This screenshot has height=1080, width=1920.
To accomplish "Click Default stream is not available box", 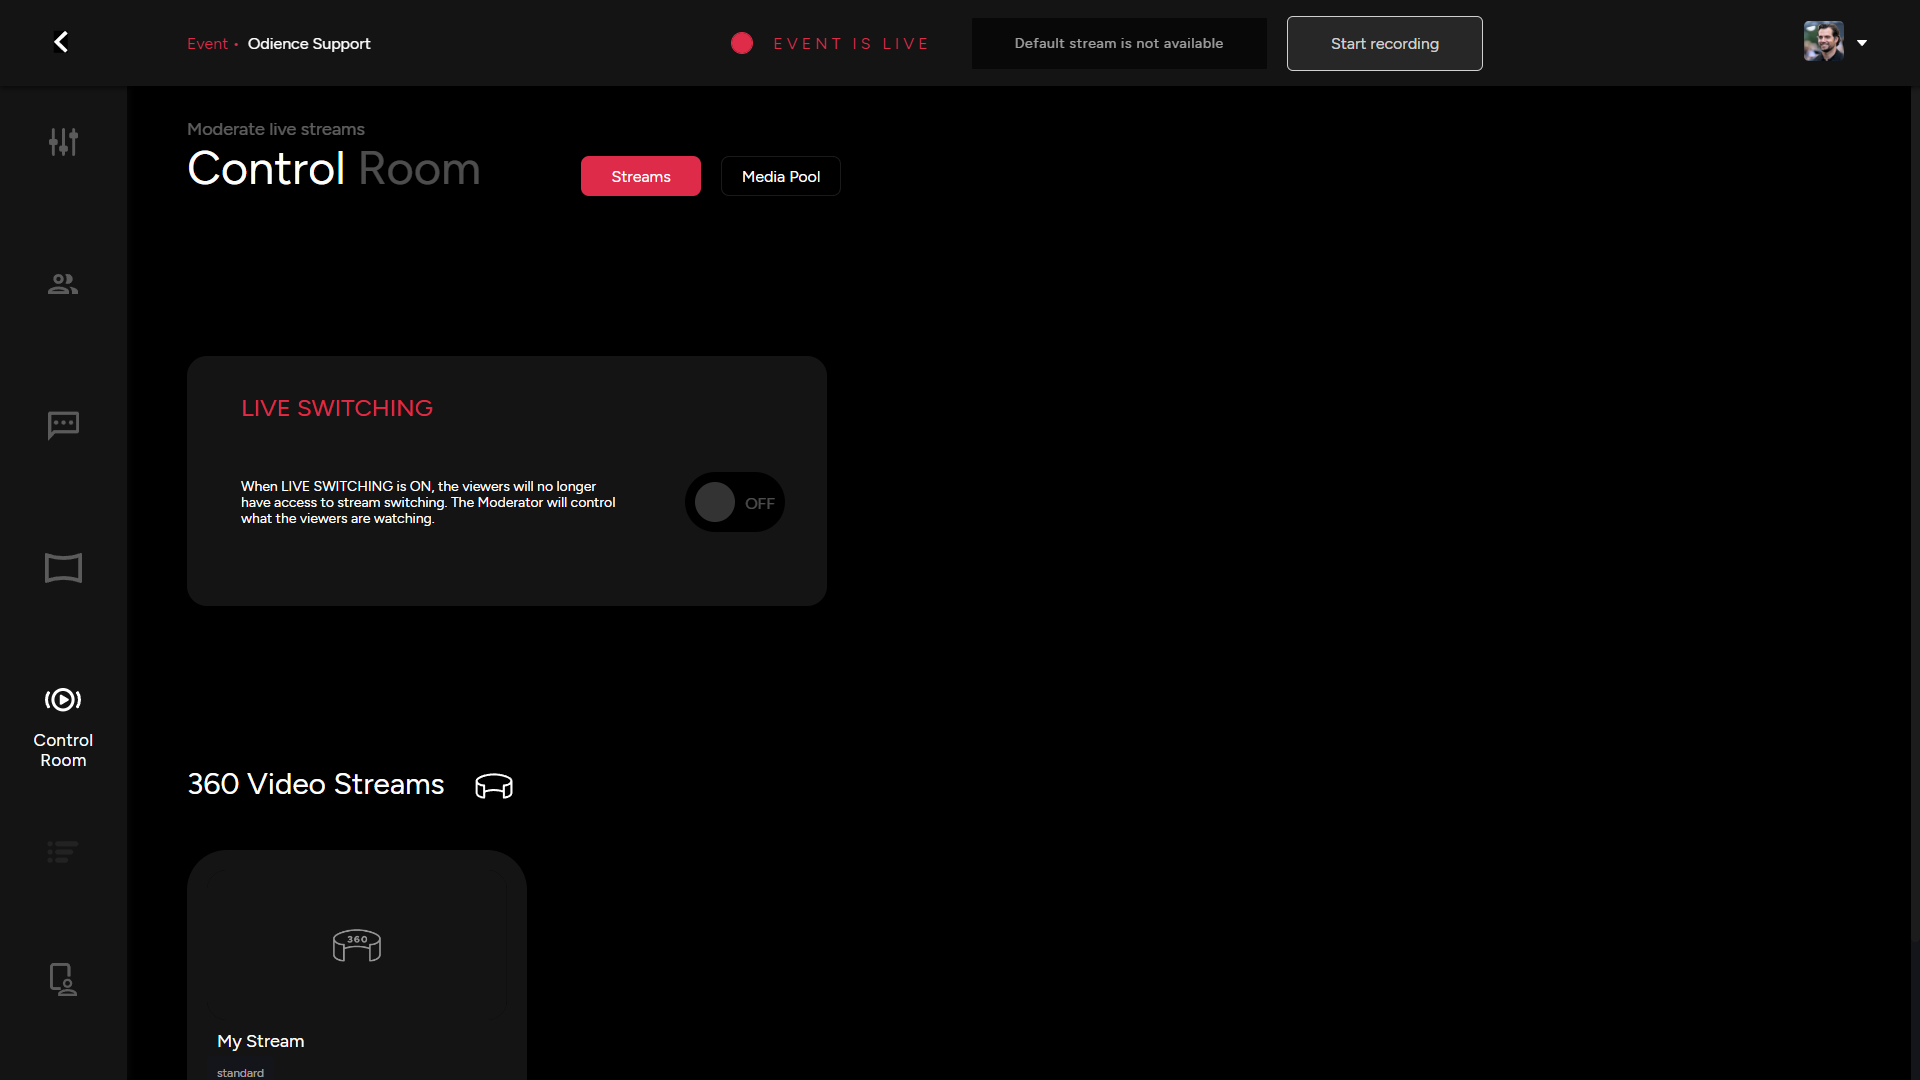I will (1118, 43).
